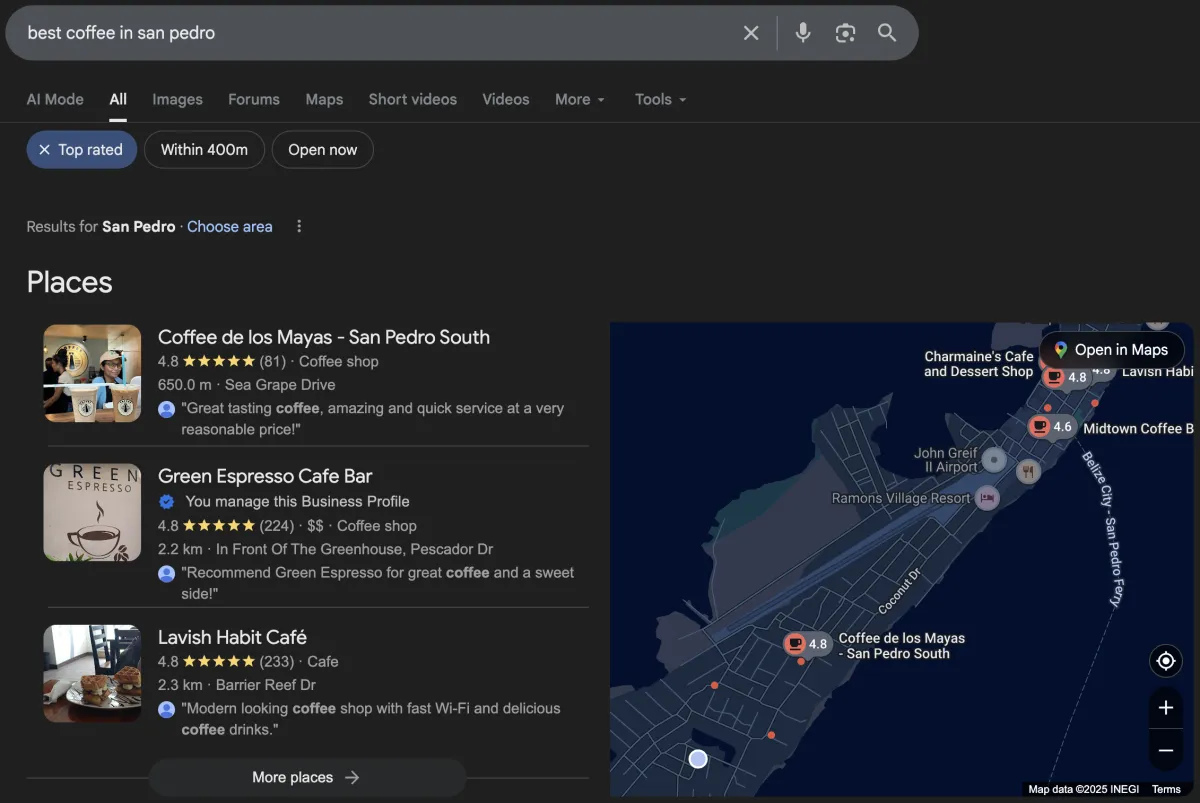Switch to the Videos tab
The width and height of the screenshot is (1200, 803).
click(506, 99)
